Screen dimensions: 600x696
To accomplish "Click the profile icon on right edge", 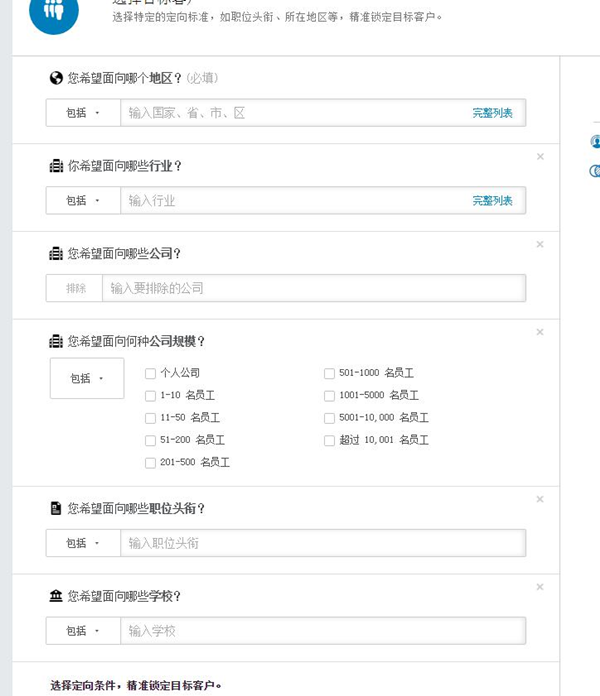I will tap(595, 142).
